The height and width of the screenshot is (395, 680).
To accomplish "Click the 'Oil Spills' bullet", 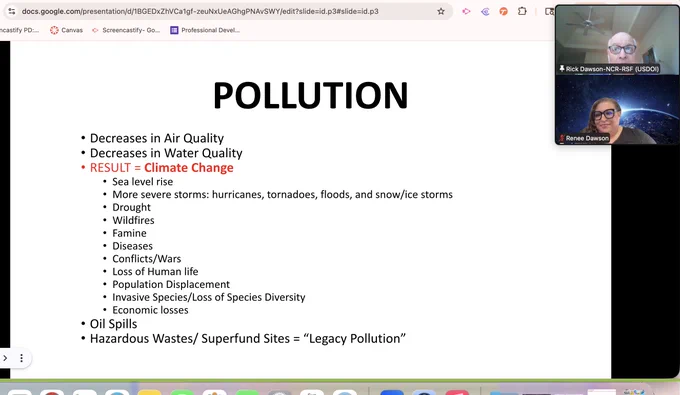I will 113,324.
